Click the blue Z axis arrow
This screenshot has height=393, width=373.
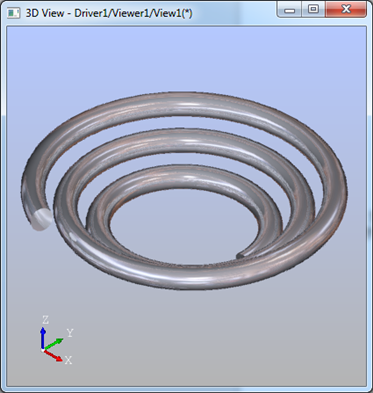coord(43,337)
